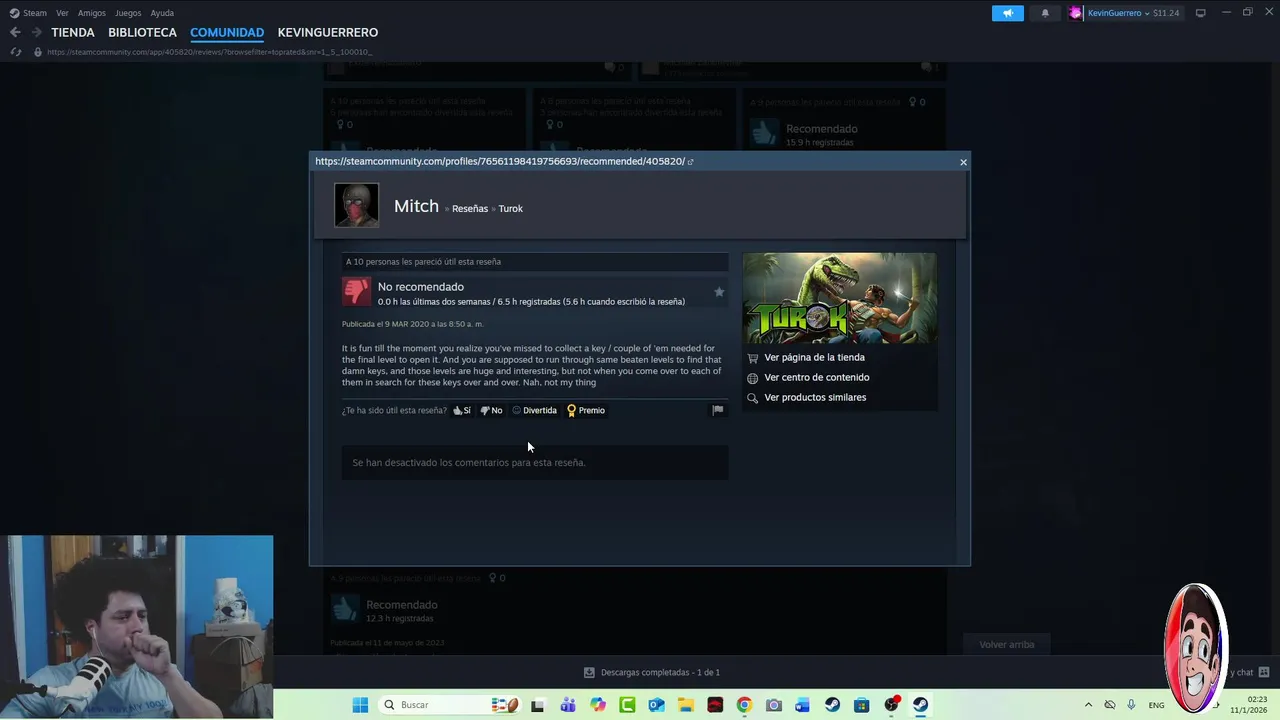Open the Reseñas breadcrumb link
Viewport: 1280px width, 720px height.
470,209
